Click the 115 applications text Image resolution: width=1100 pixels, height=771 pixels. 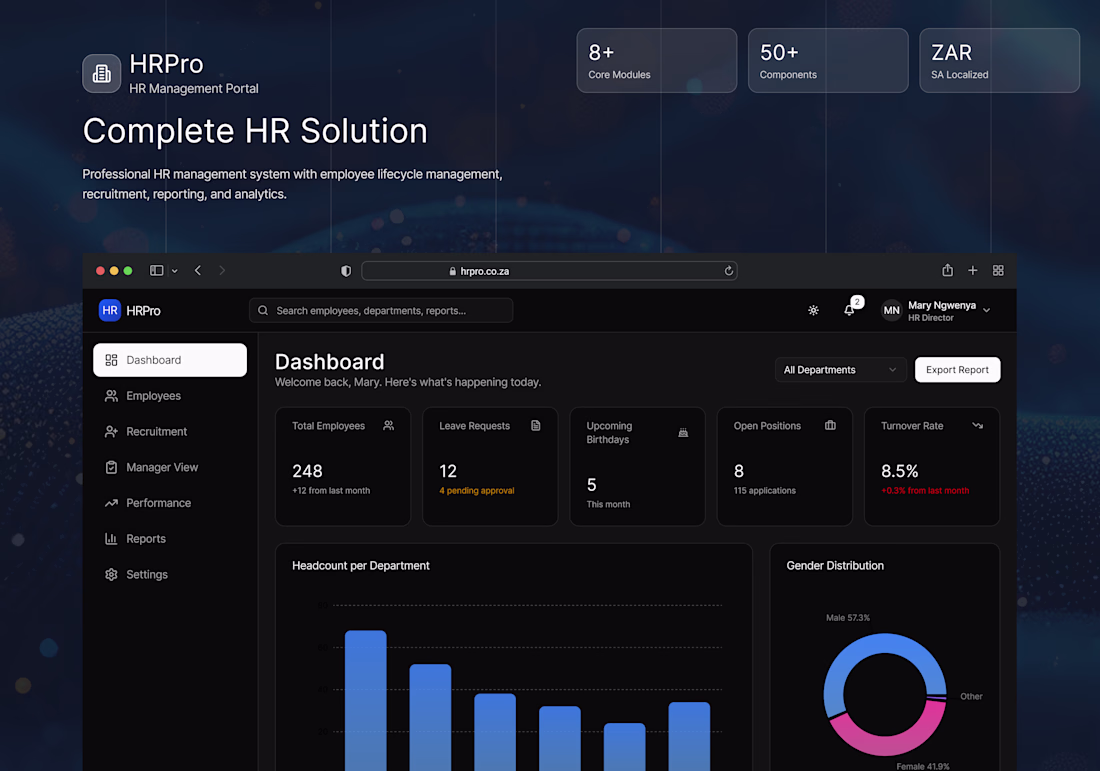click(x=765, y=490)
